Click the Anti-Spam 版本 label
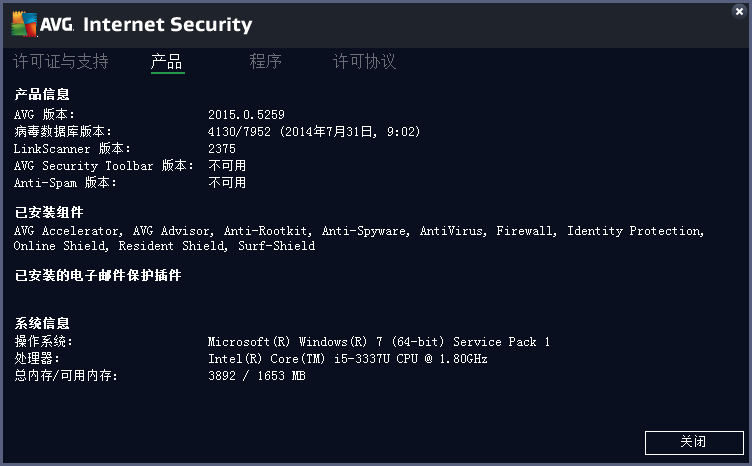This screenshot has height=466, width=752. pyautogui.click(x=65, y=183)
